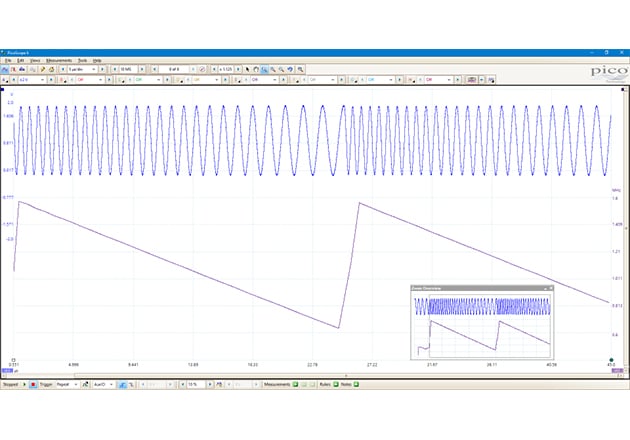Select falling edge trigger toggle
630x440 pixels.
click(131, 385)
